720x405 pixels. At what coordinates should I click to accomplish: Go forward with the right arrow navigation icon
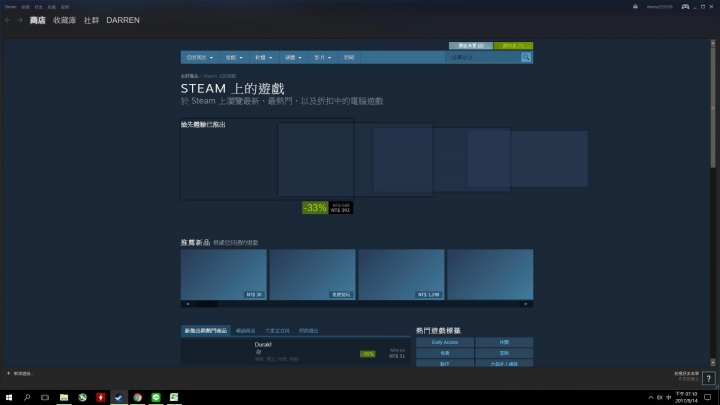coord(20,20)
